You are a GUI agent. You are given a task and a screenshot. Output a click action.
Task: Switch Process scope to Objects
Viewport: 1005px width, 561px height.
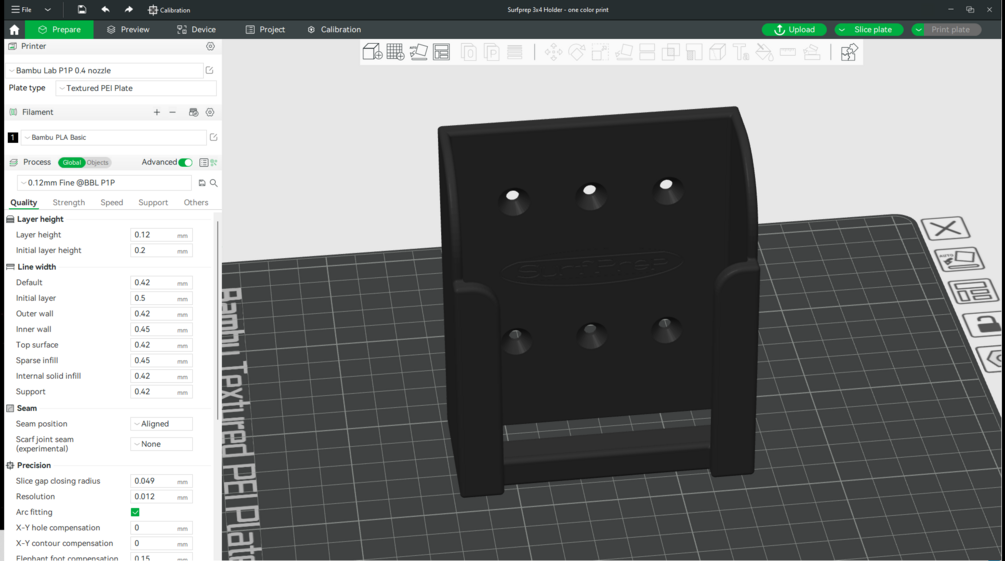97,162
